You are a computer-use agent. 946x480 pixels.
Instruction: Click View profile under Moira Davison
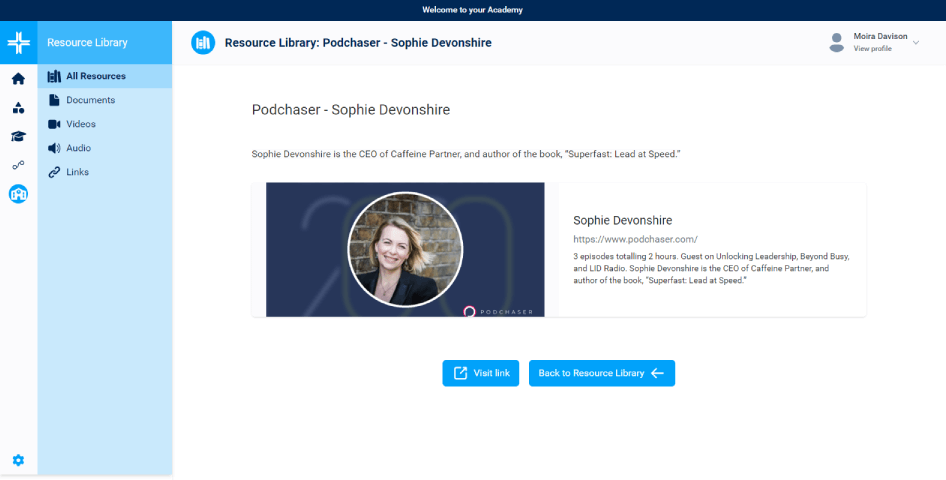(872, 49)
